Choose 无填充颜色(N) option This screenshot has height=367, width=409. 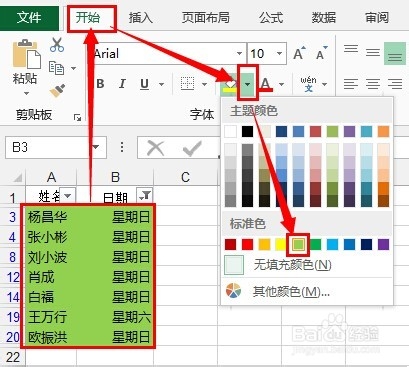coord(307,265)
